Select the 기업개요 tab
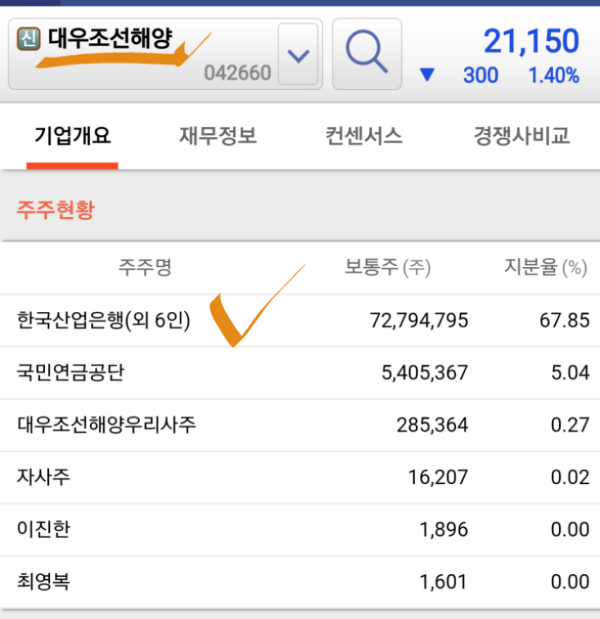 pos(72,136)
